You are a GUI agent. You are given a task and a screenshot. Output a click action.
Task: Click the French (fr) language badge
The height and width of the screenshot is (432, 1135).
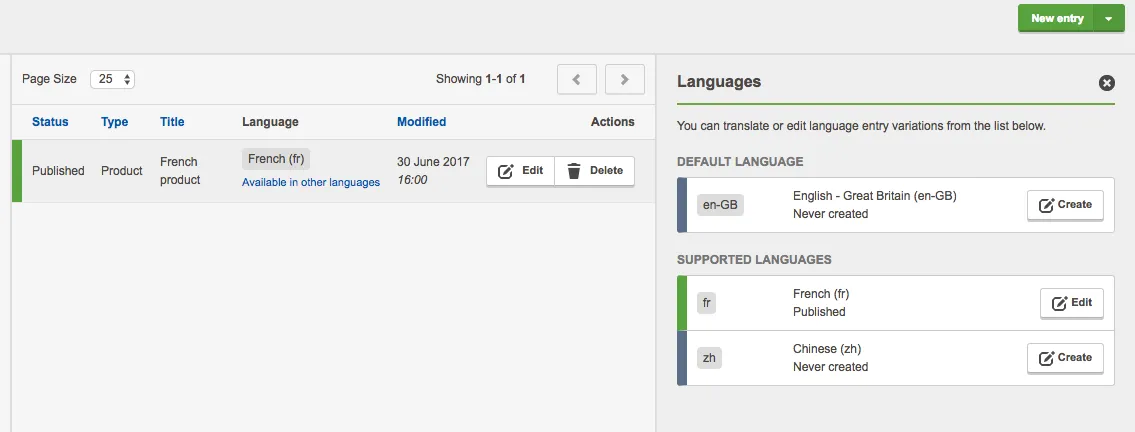[276, 159]
